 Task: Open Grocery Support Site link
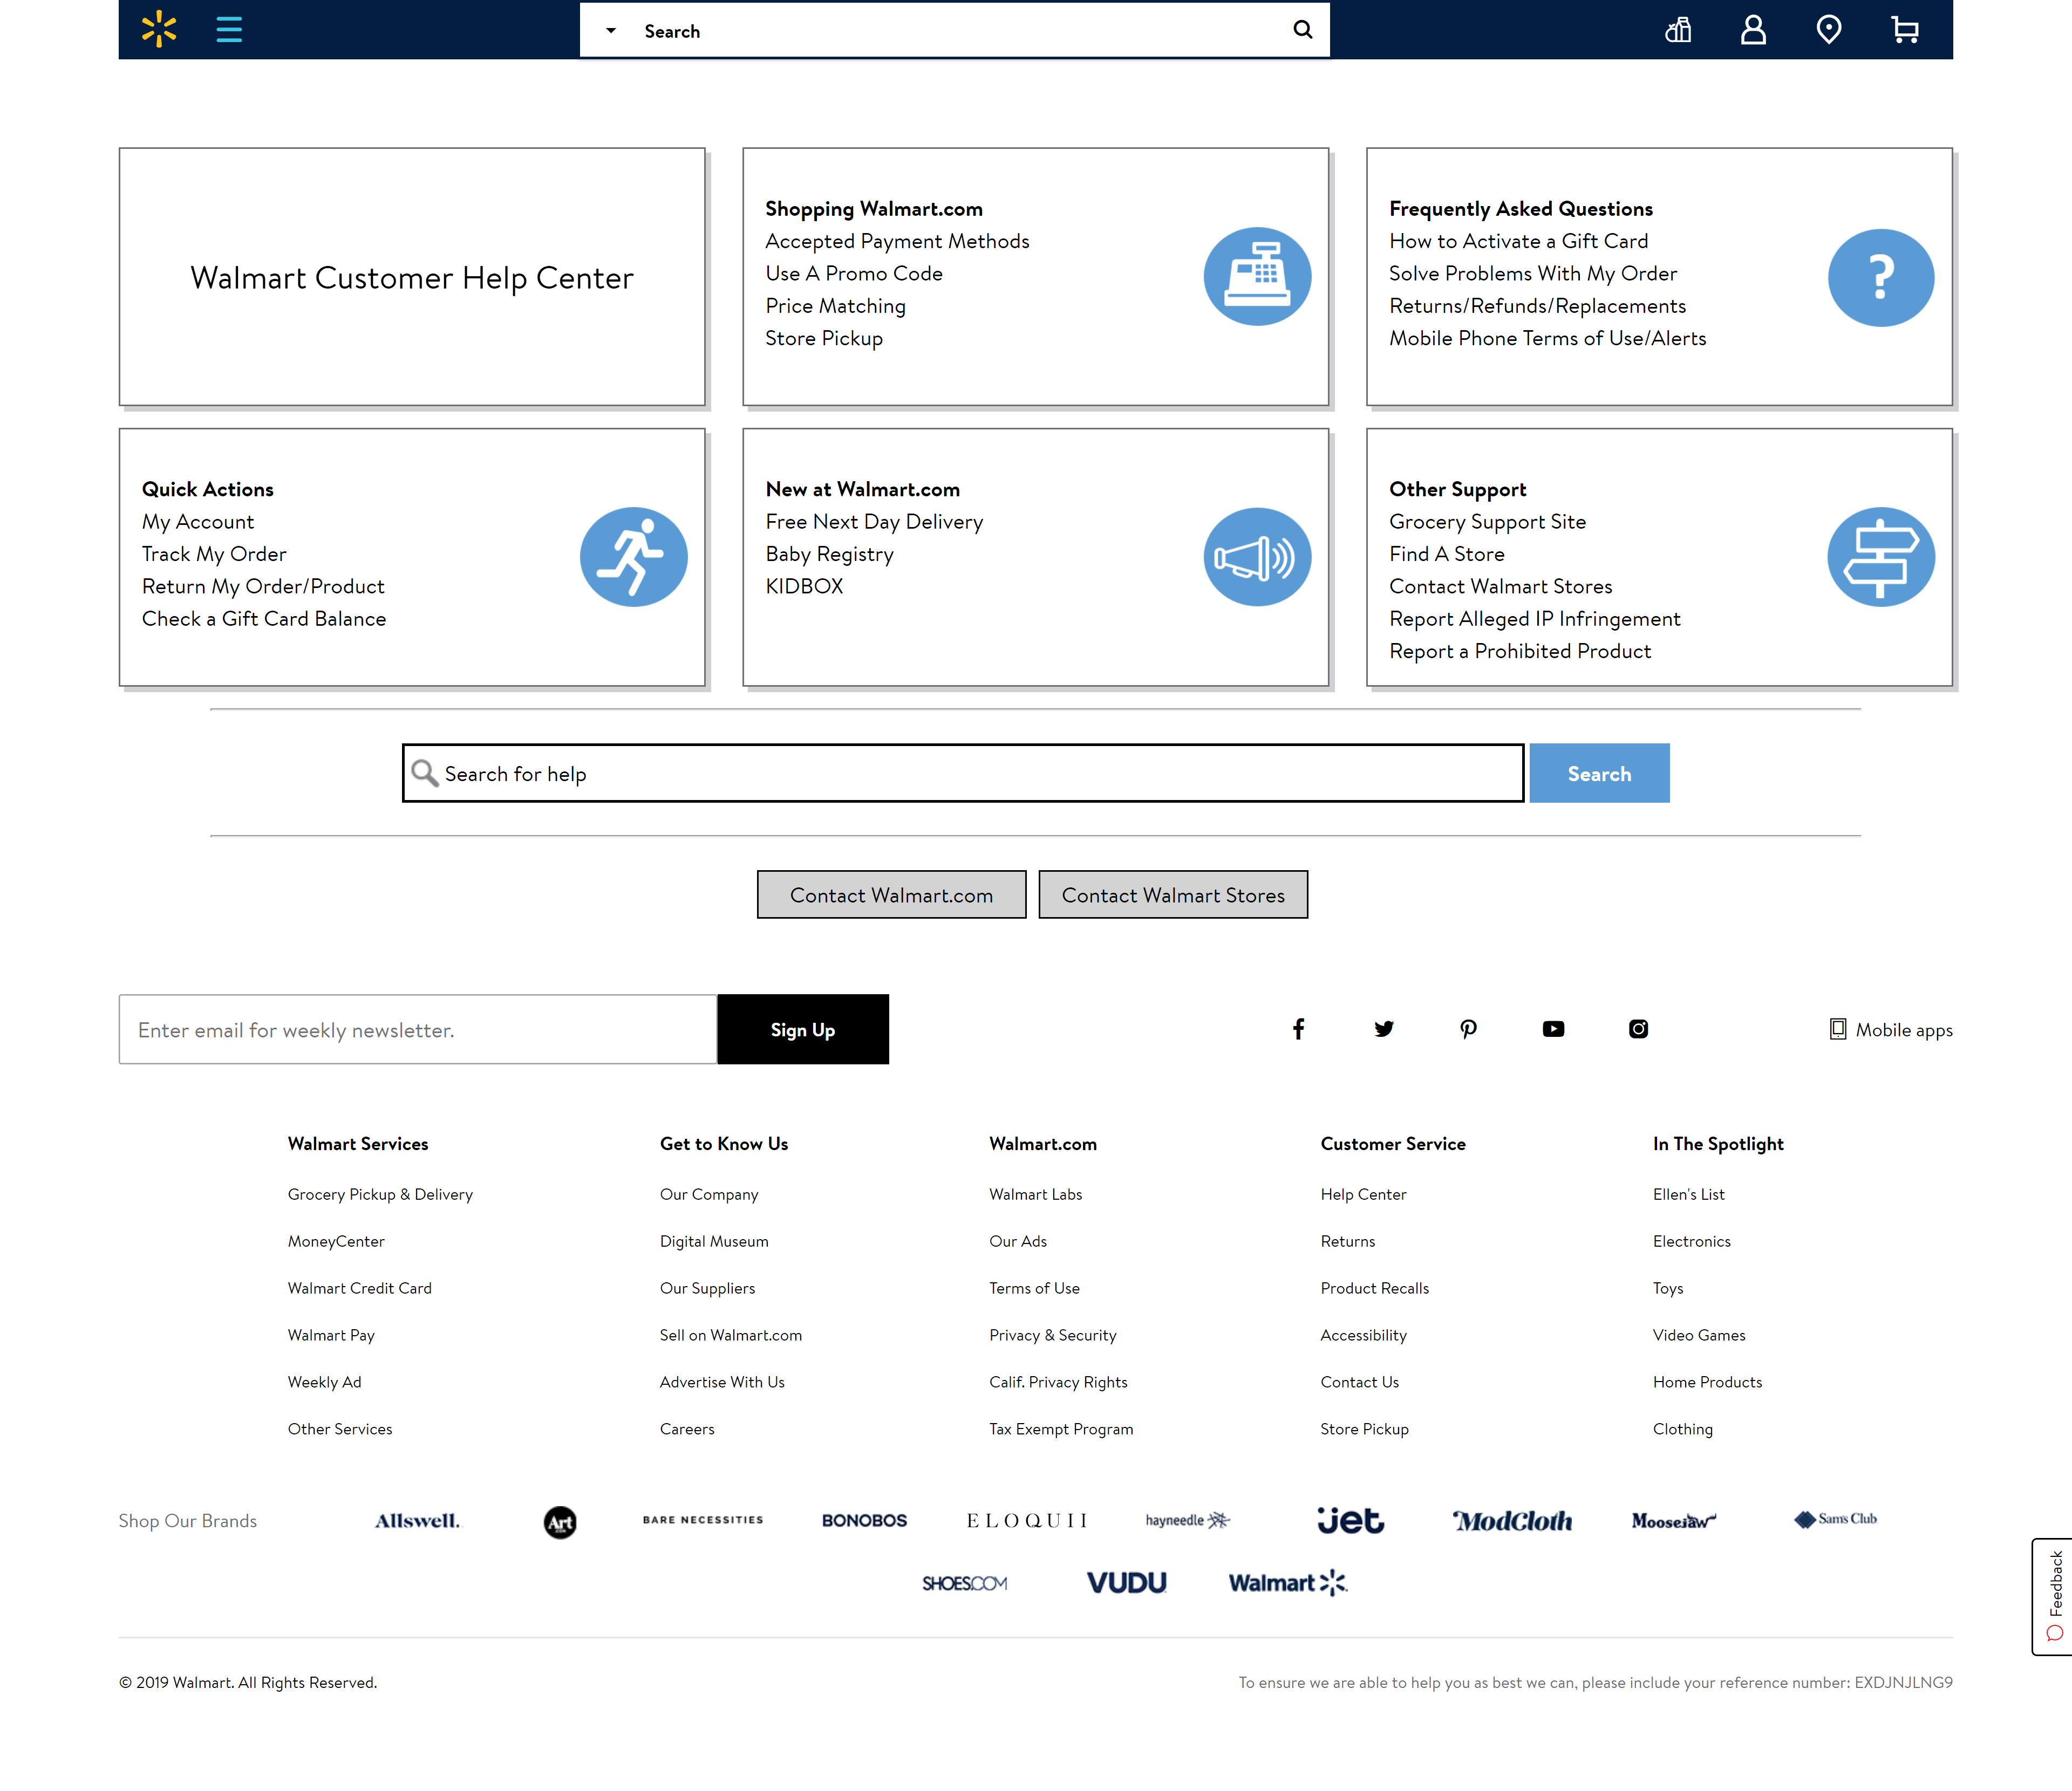(1487, 522)
